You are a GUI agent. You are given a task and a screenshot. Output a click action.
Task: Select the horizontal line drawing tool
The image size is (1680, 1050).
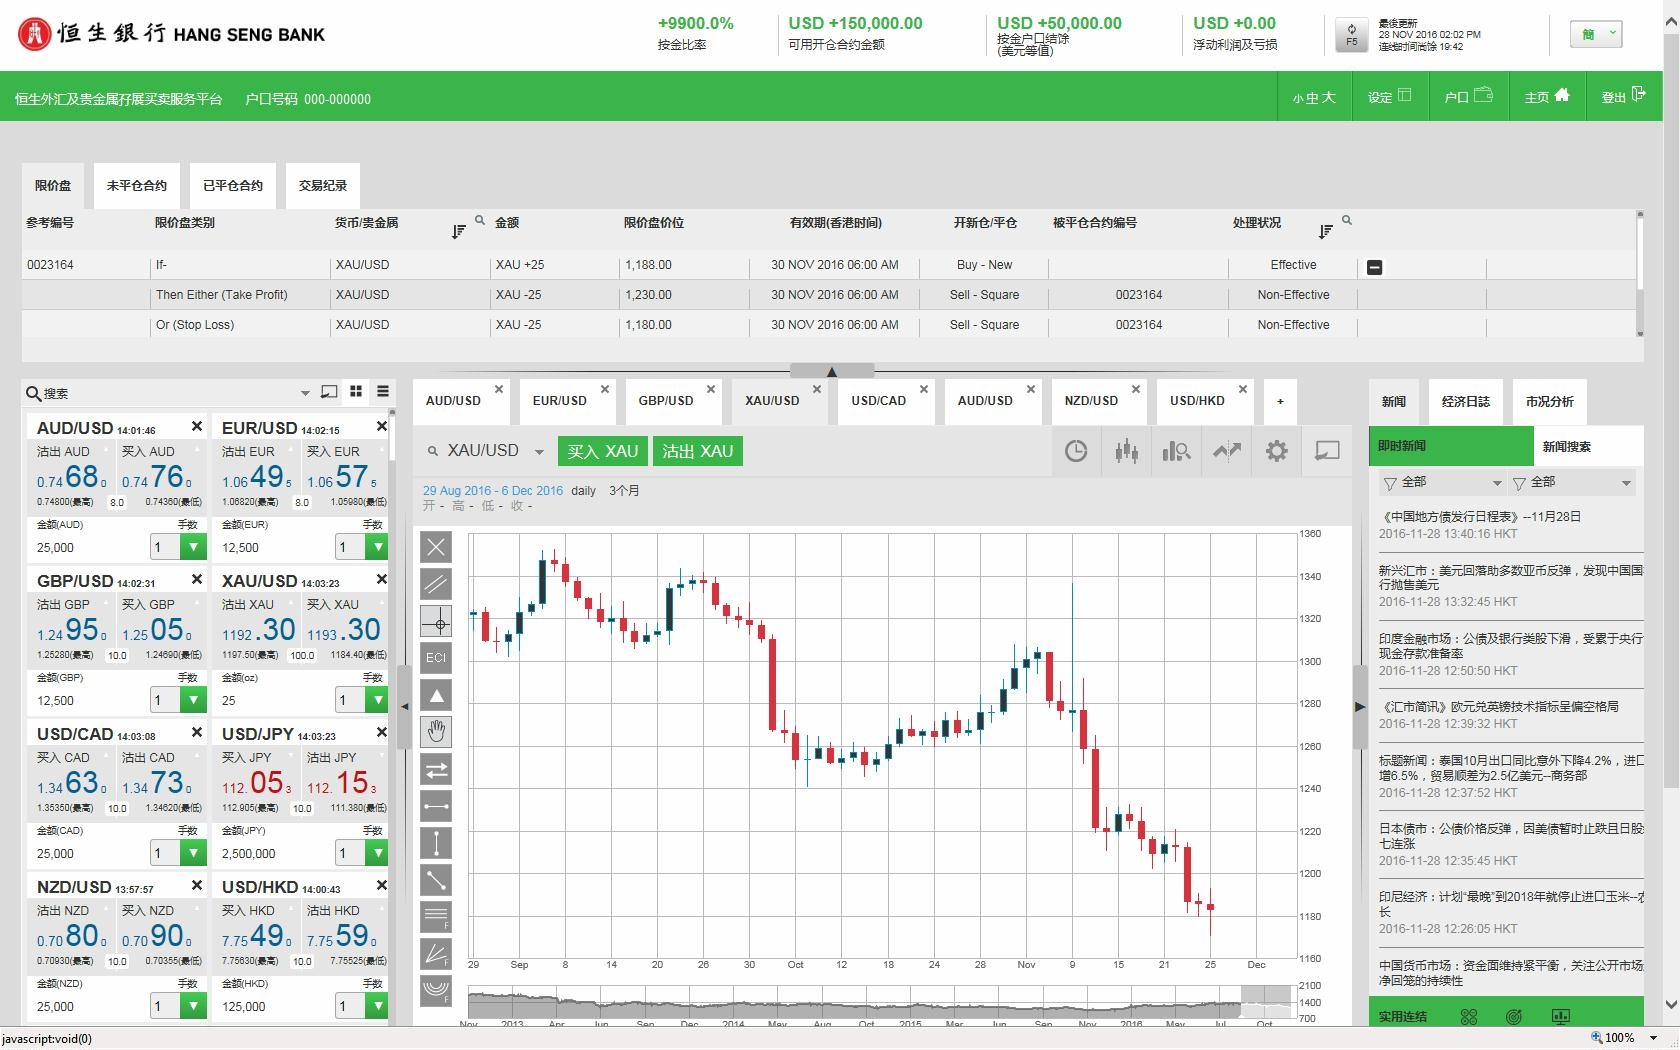coord(436,806)
